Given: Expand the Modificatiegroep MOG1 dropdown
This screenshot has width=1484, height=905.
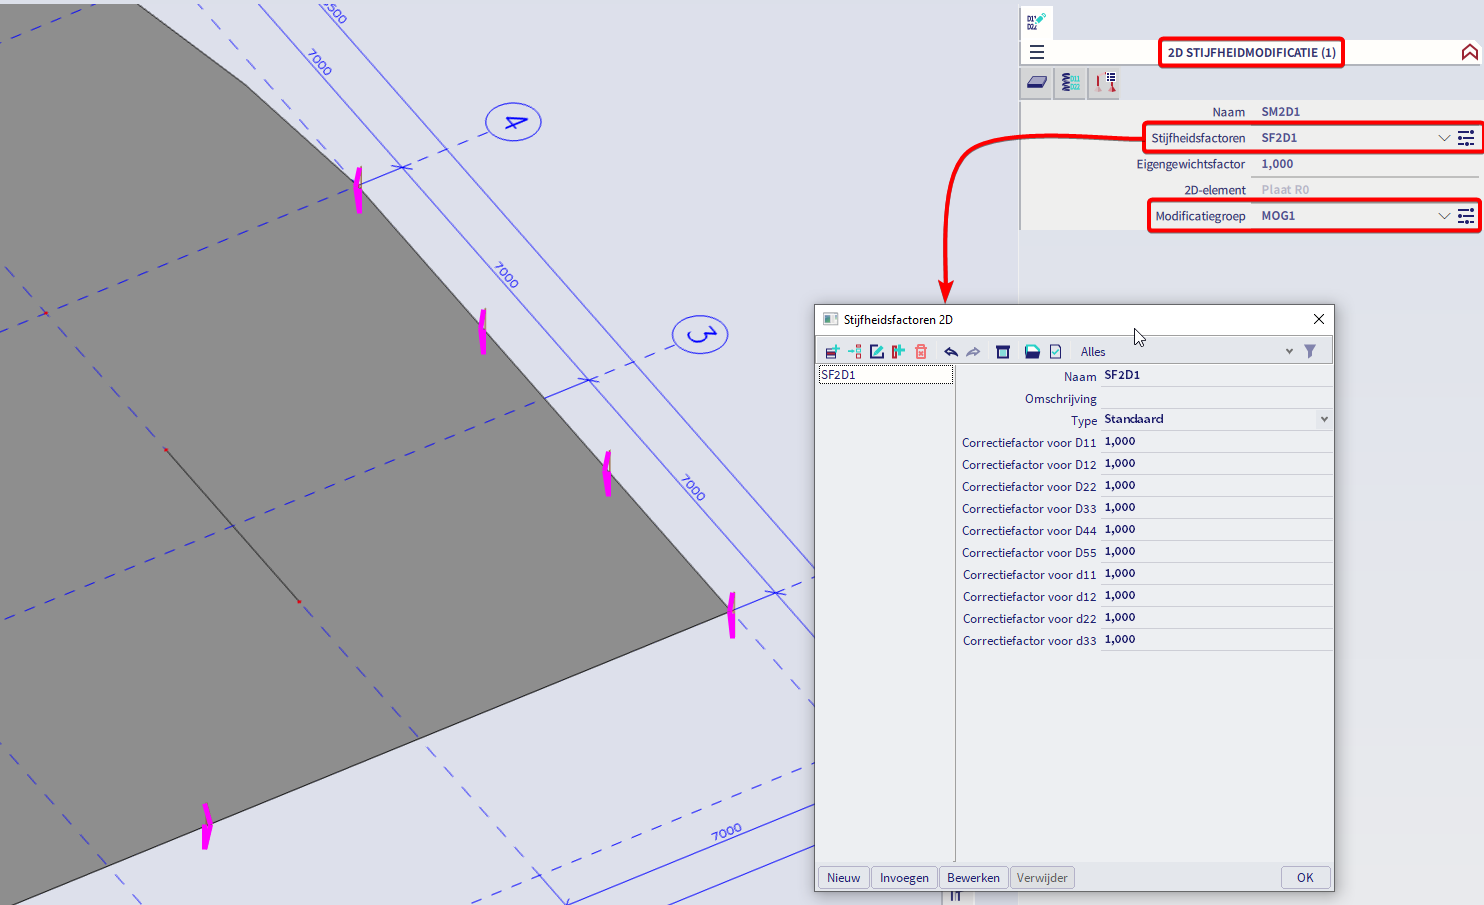Looking at the screenshot, I should [1443, 215].
